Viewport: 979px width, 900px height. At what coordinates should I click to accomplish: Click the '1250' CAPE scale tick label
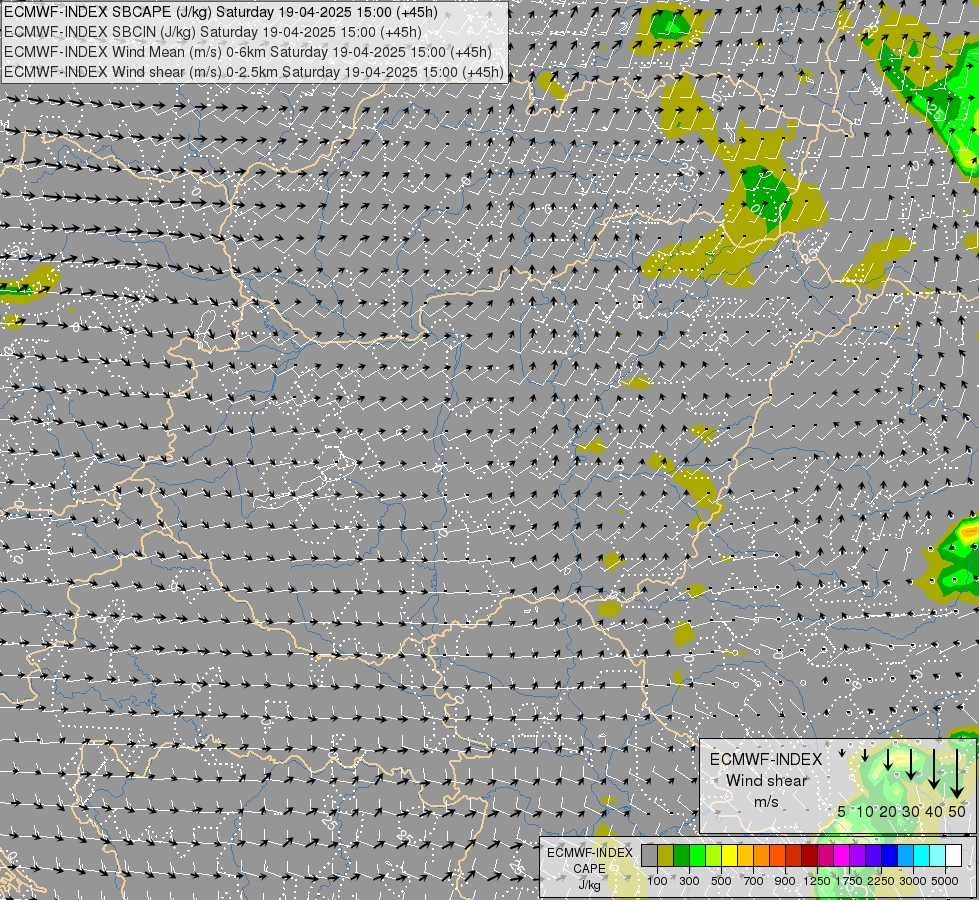tap(817, 881)
